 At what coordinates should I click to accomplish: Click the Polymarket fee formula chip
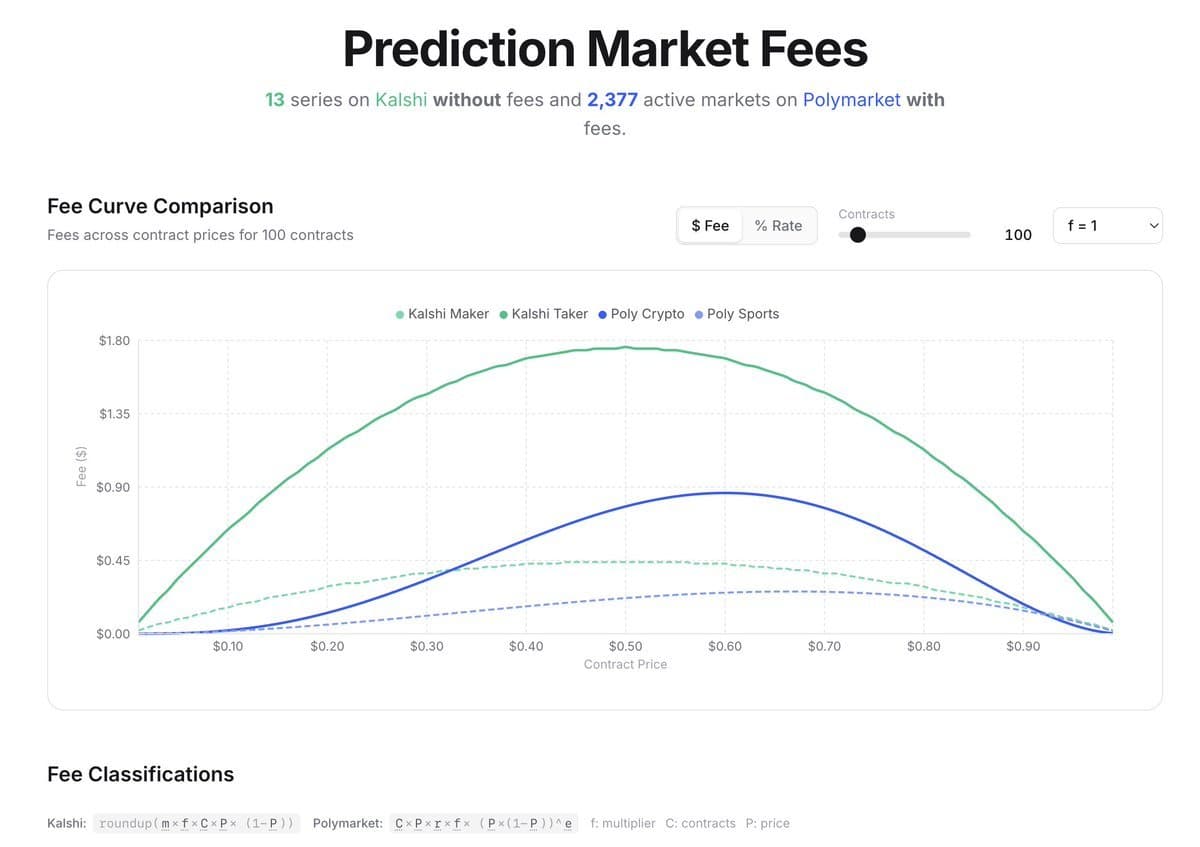(485, 823)
